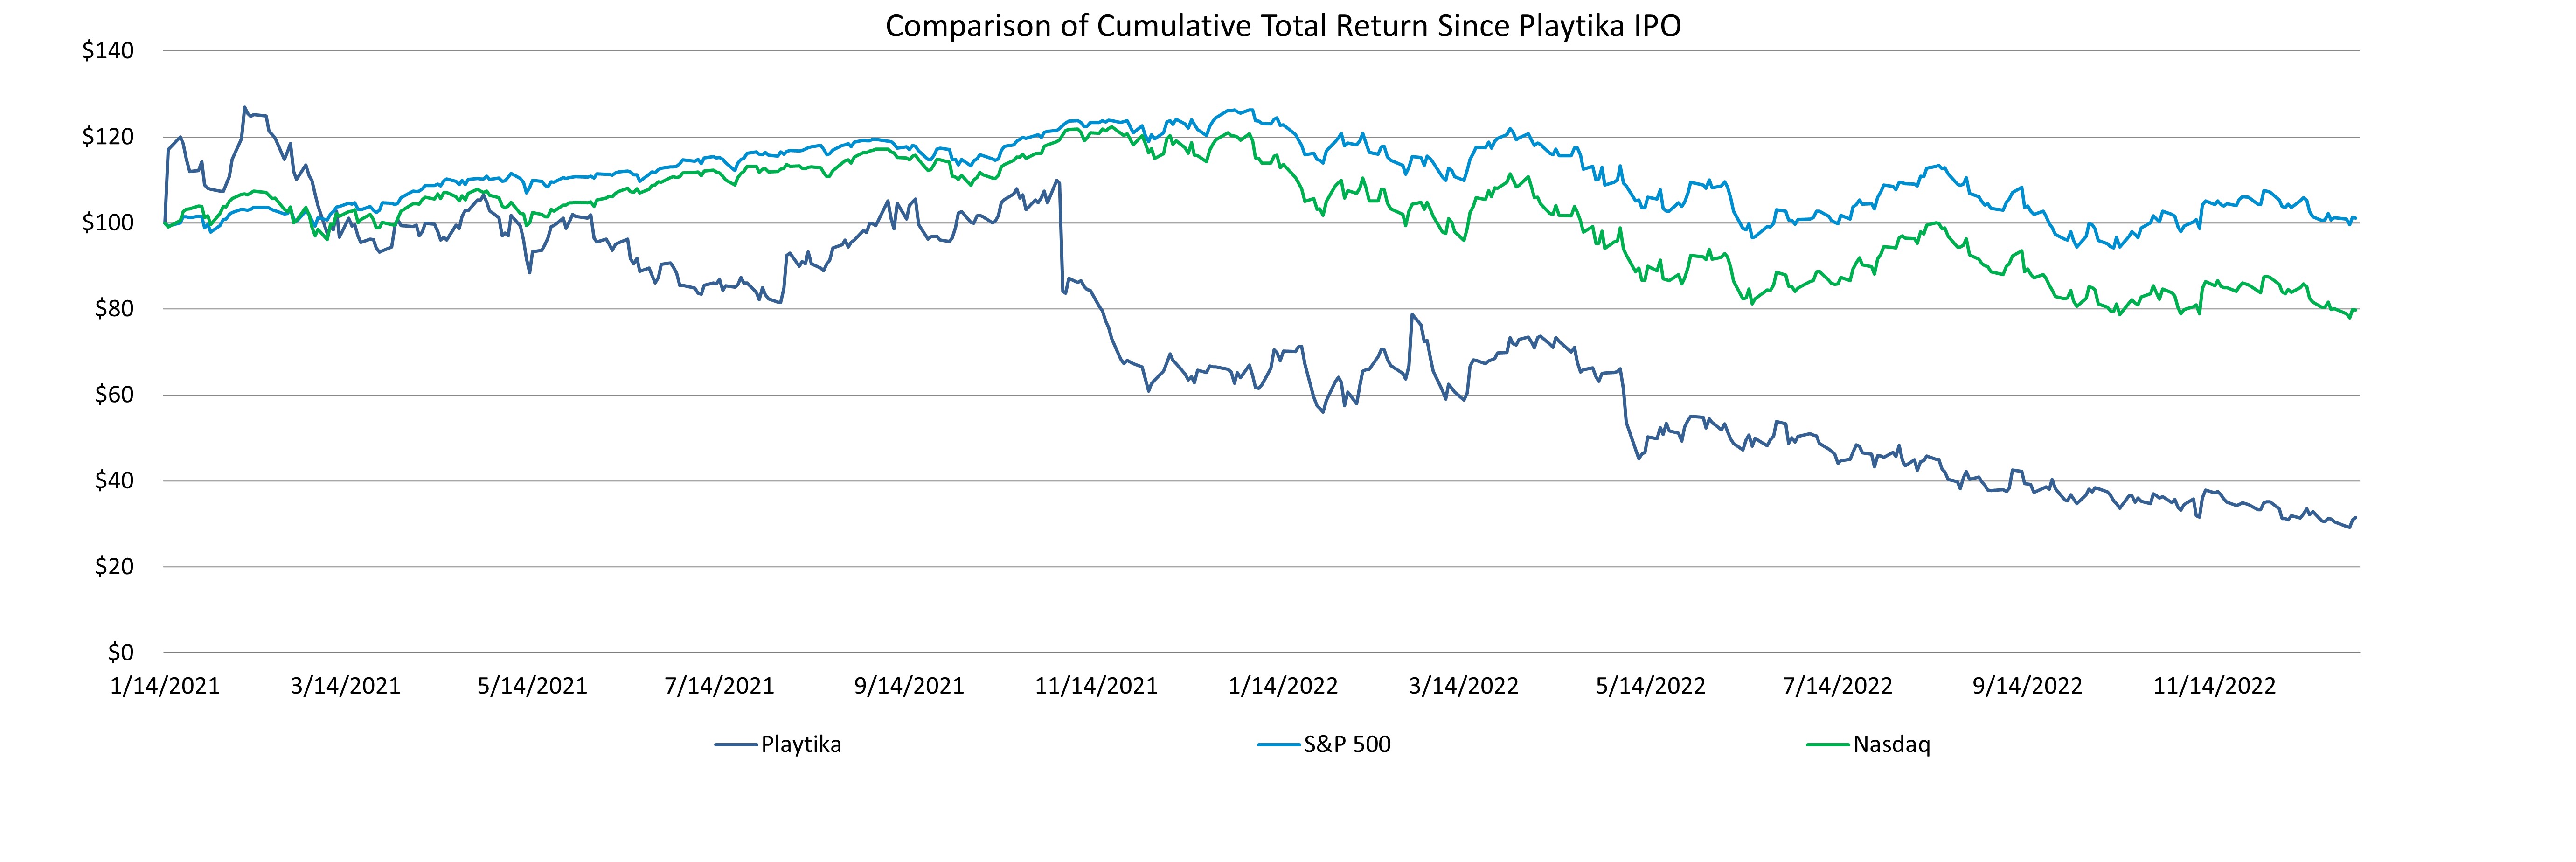Click the $60 y-axis label
This screenshot has height=862, width=2576.
(x=114, y=395)
